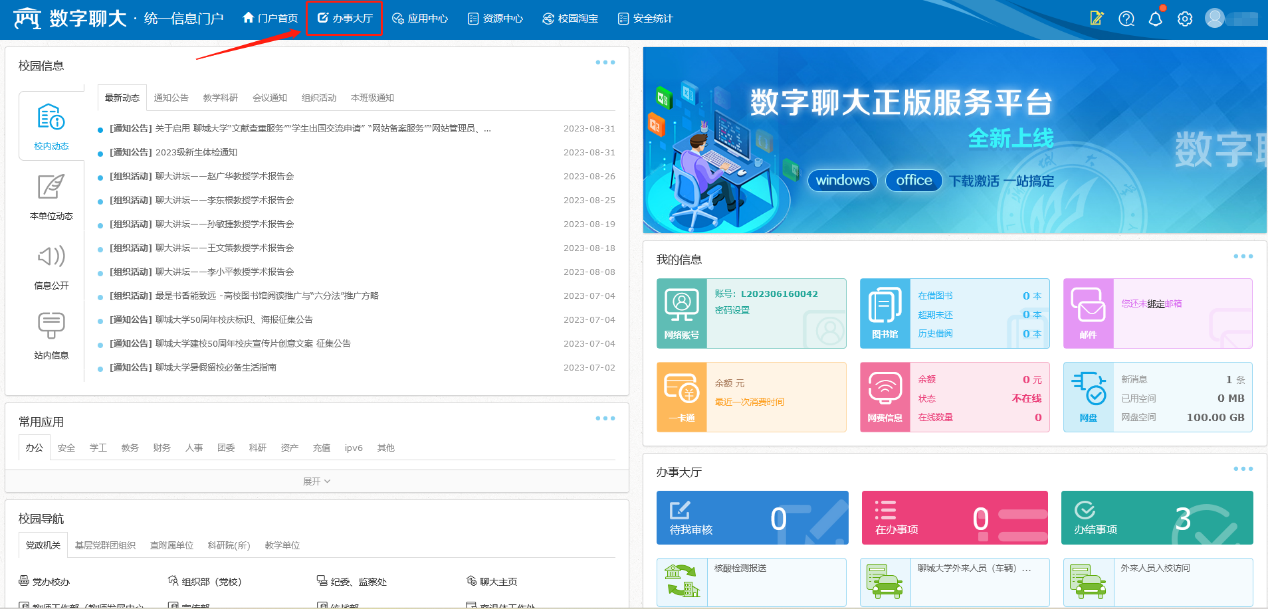Select the 财务 tab in 常用应用
Screen dimensions: 1268x609
(162, 448)
